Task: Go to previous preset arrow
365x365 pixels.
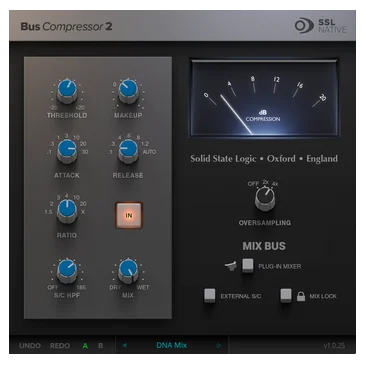Action: [124, 345]
